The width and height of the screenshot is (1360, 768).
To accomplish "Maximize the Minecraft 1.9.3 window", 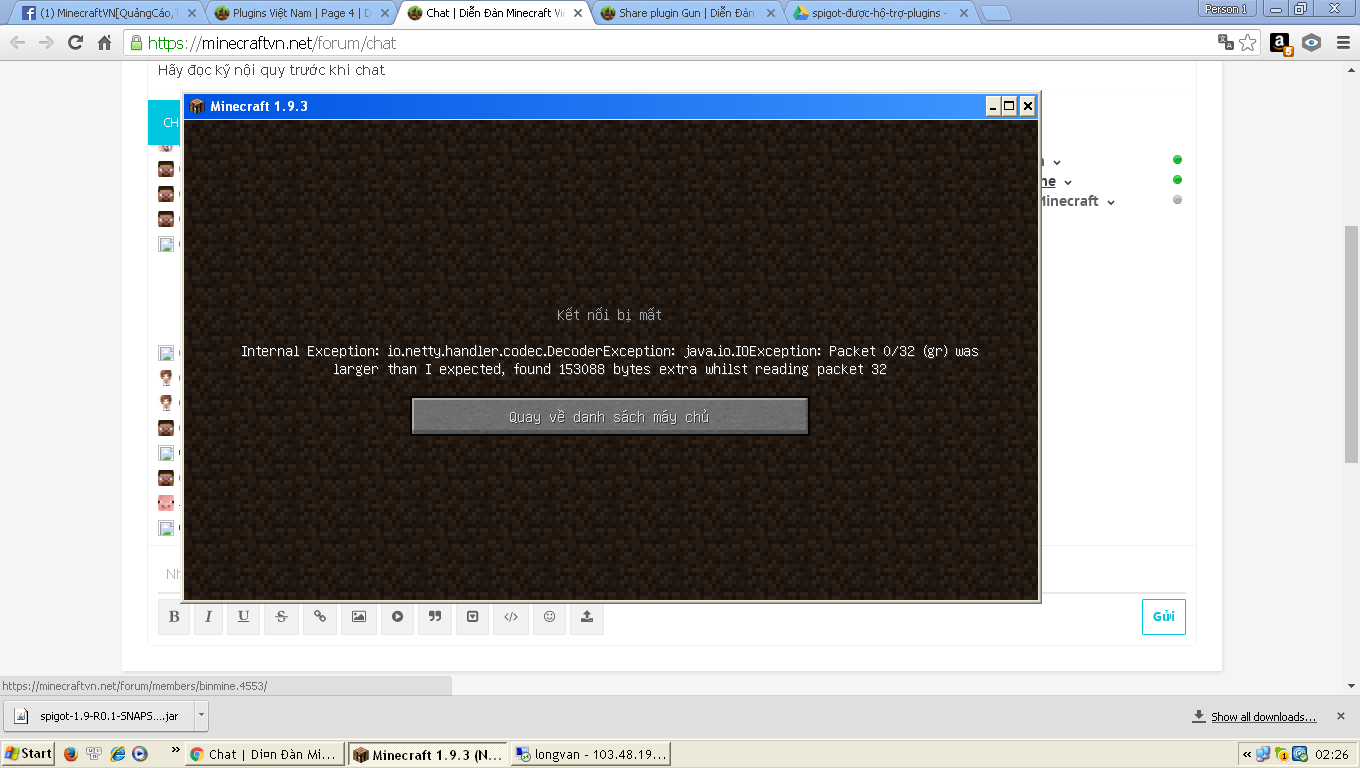I will [x=1010, y=106].
